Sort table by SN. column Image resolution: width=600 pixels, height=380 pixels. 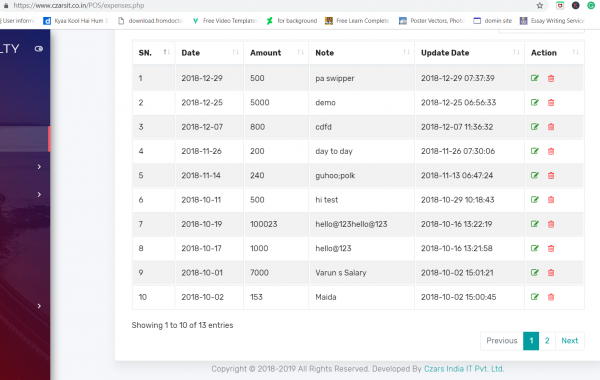point(154,53)
